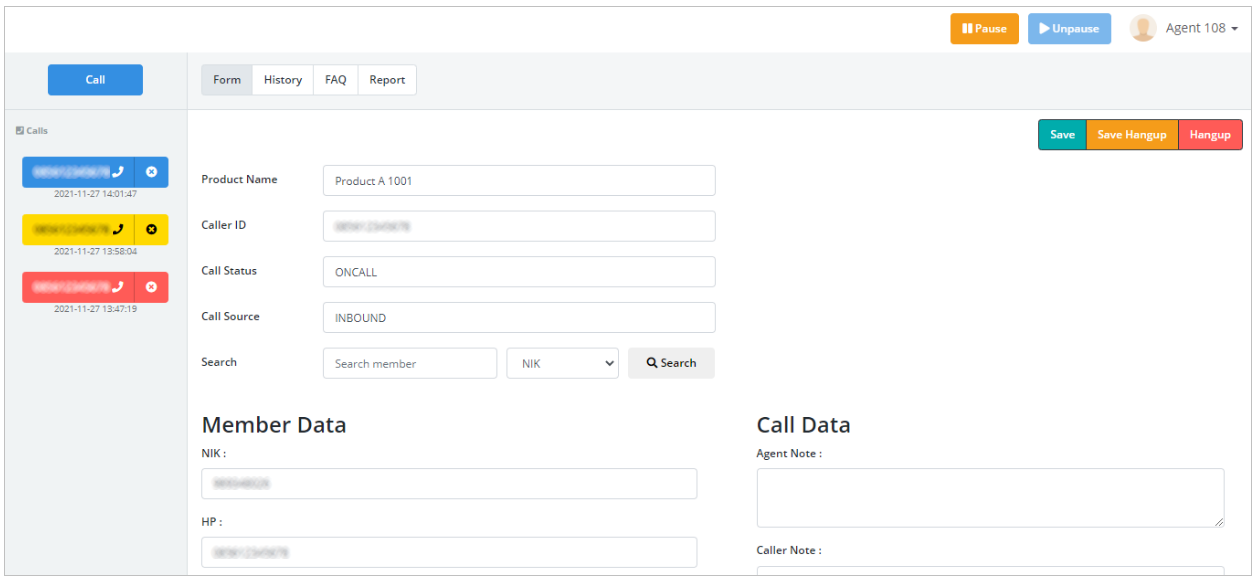Dial the red call entry's phone icon
Screen dimensions: 1258x582
(120, 287)
